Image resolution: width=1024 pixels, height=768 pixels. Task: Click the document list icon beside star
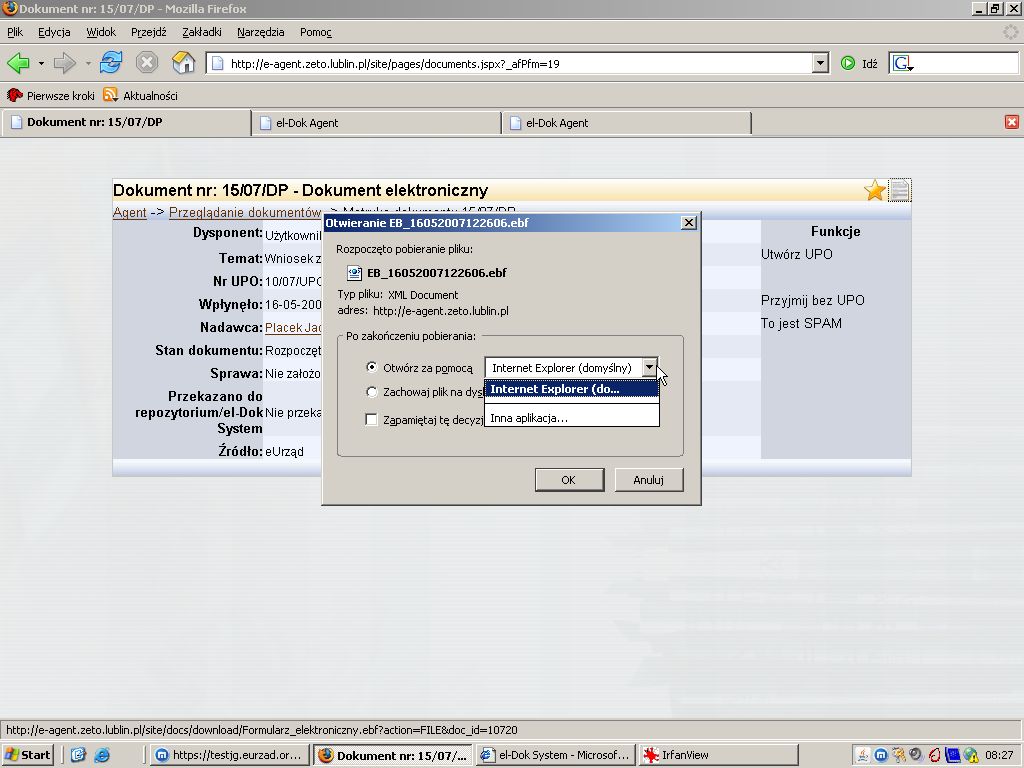pos(900,190)
